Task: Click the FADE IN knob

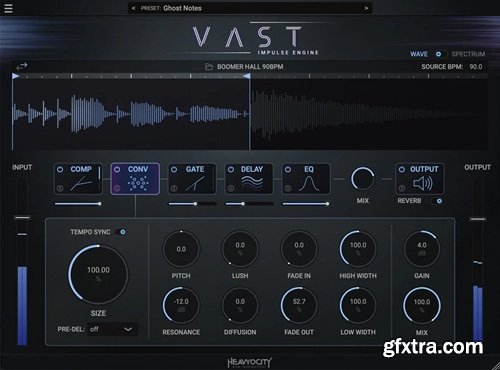Action: 299,249
